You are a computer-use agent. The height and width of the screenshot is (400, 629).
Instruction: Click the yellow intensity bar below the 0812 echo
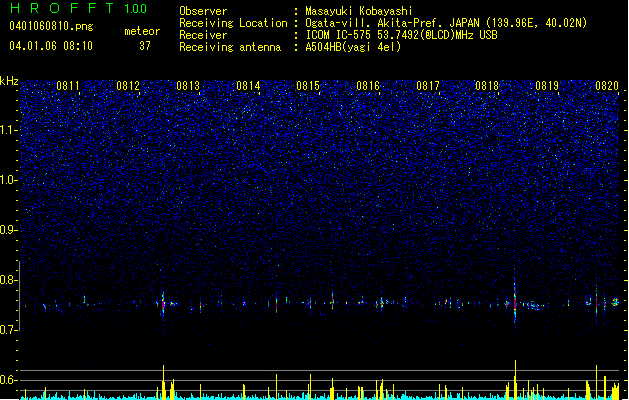(163, 382)
